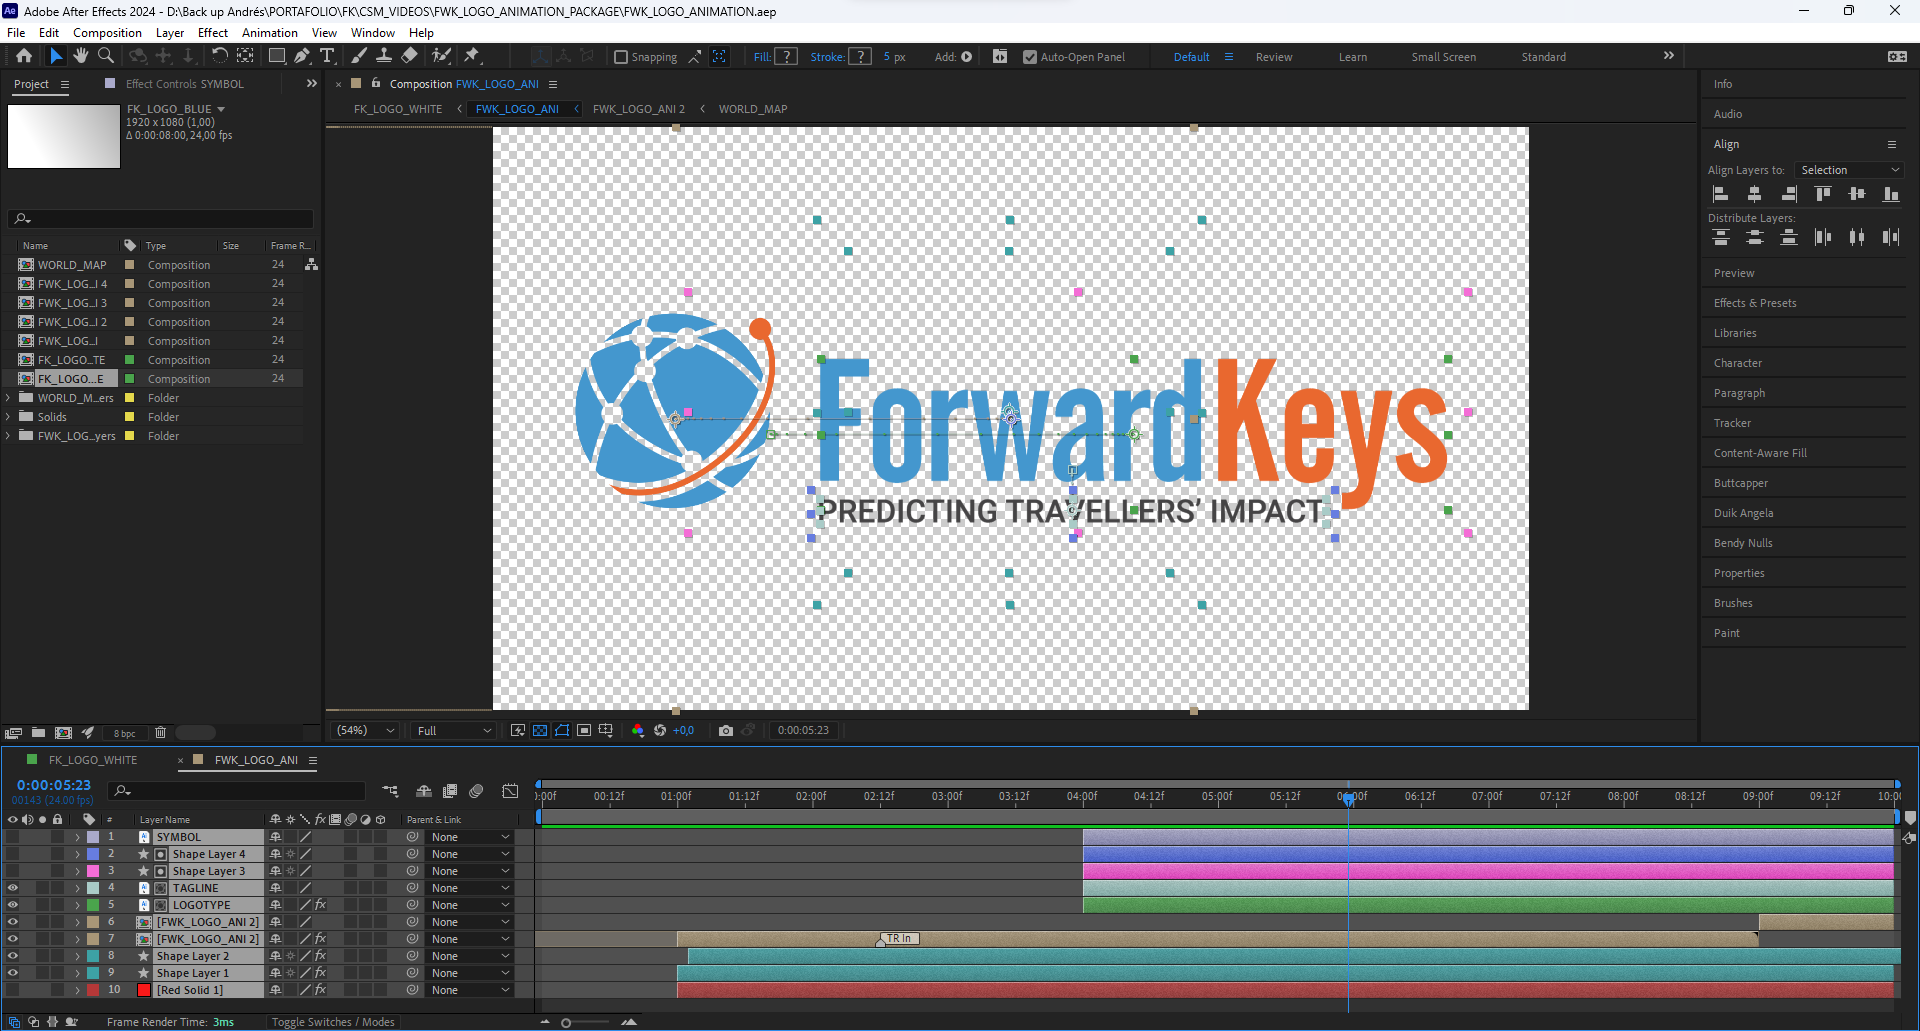The width and height of the screenshot is (1920, 1031).
Task: Hide Shape Layer 2 eye toggle
Action: tap(12, 956)
